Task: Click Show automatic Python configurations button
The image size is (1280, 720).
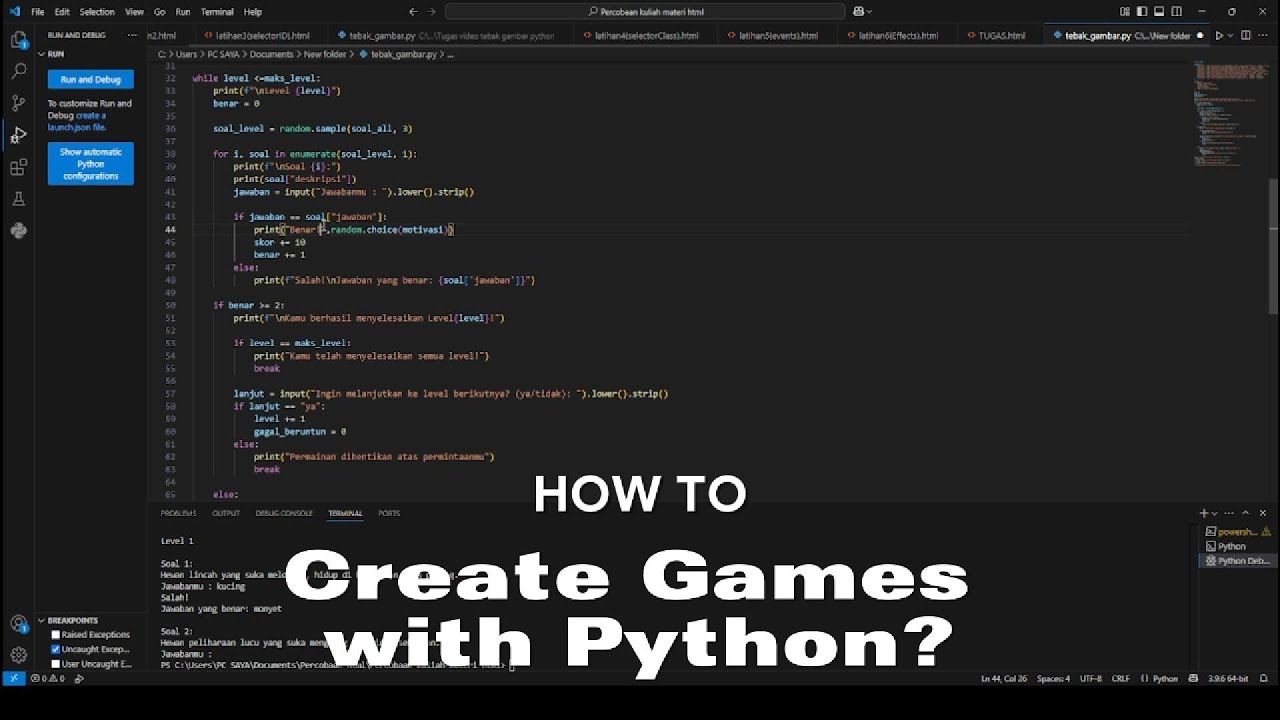Action: (x=90, y=164)
